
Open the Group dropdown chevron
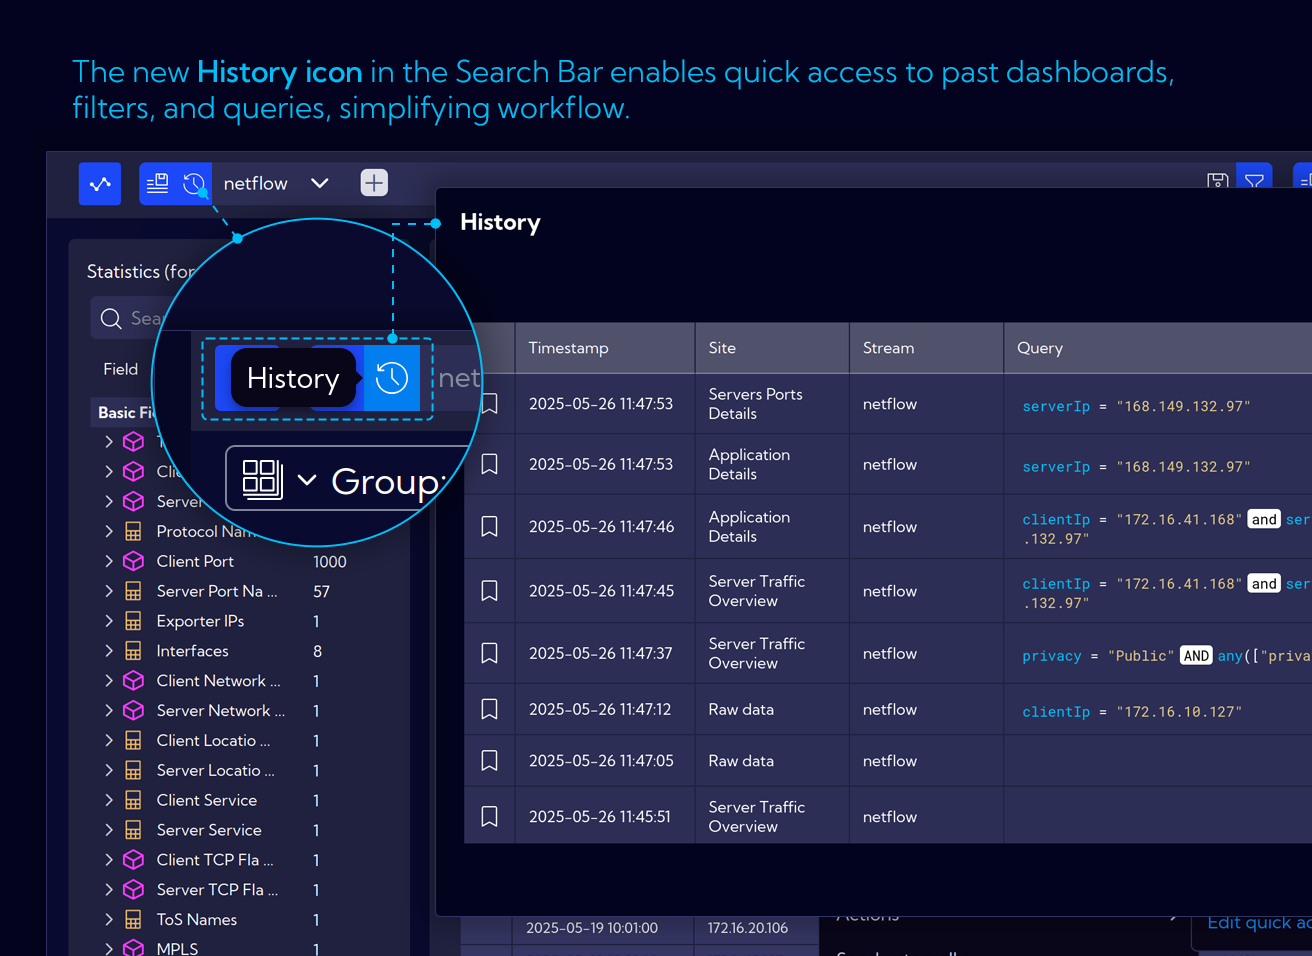pyautogui.click(x=307, y=480)
